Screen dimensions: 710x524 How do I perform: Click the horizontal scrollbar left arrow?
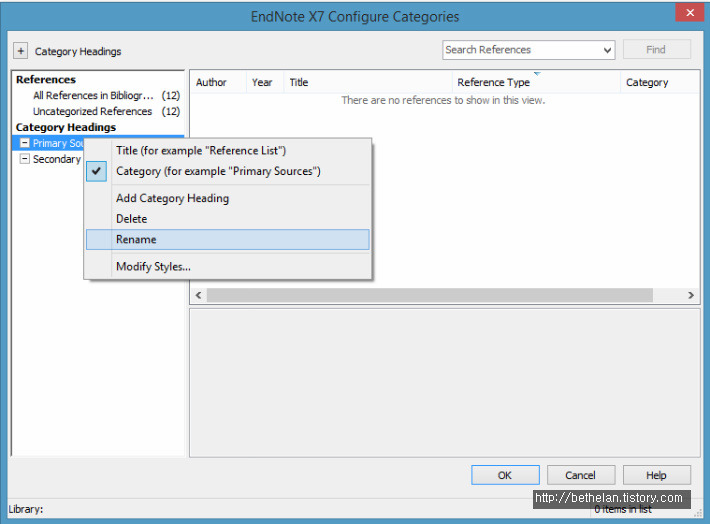198,295
